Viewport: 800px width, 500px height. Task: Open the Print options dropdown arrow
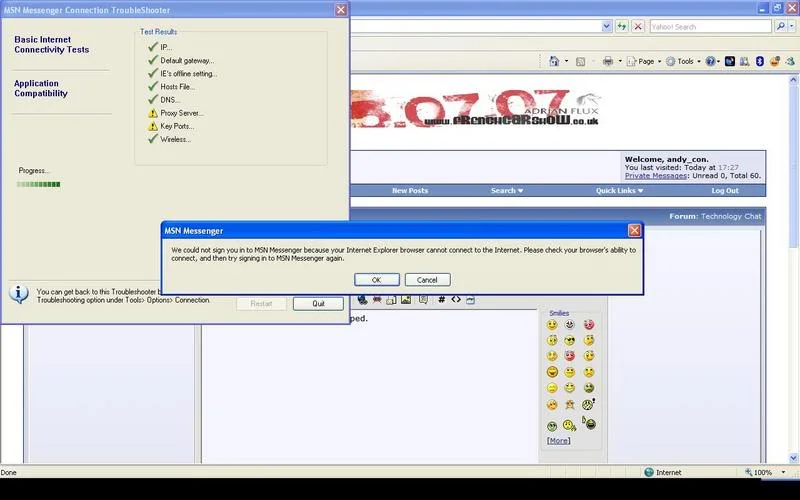620,61
